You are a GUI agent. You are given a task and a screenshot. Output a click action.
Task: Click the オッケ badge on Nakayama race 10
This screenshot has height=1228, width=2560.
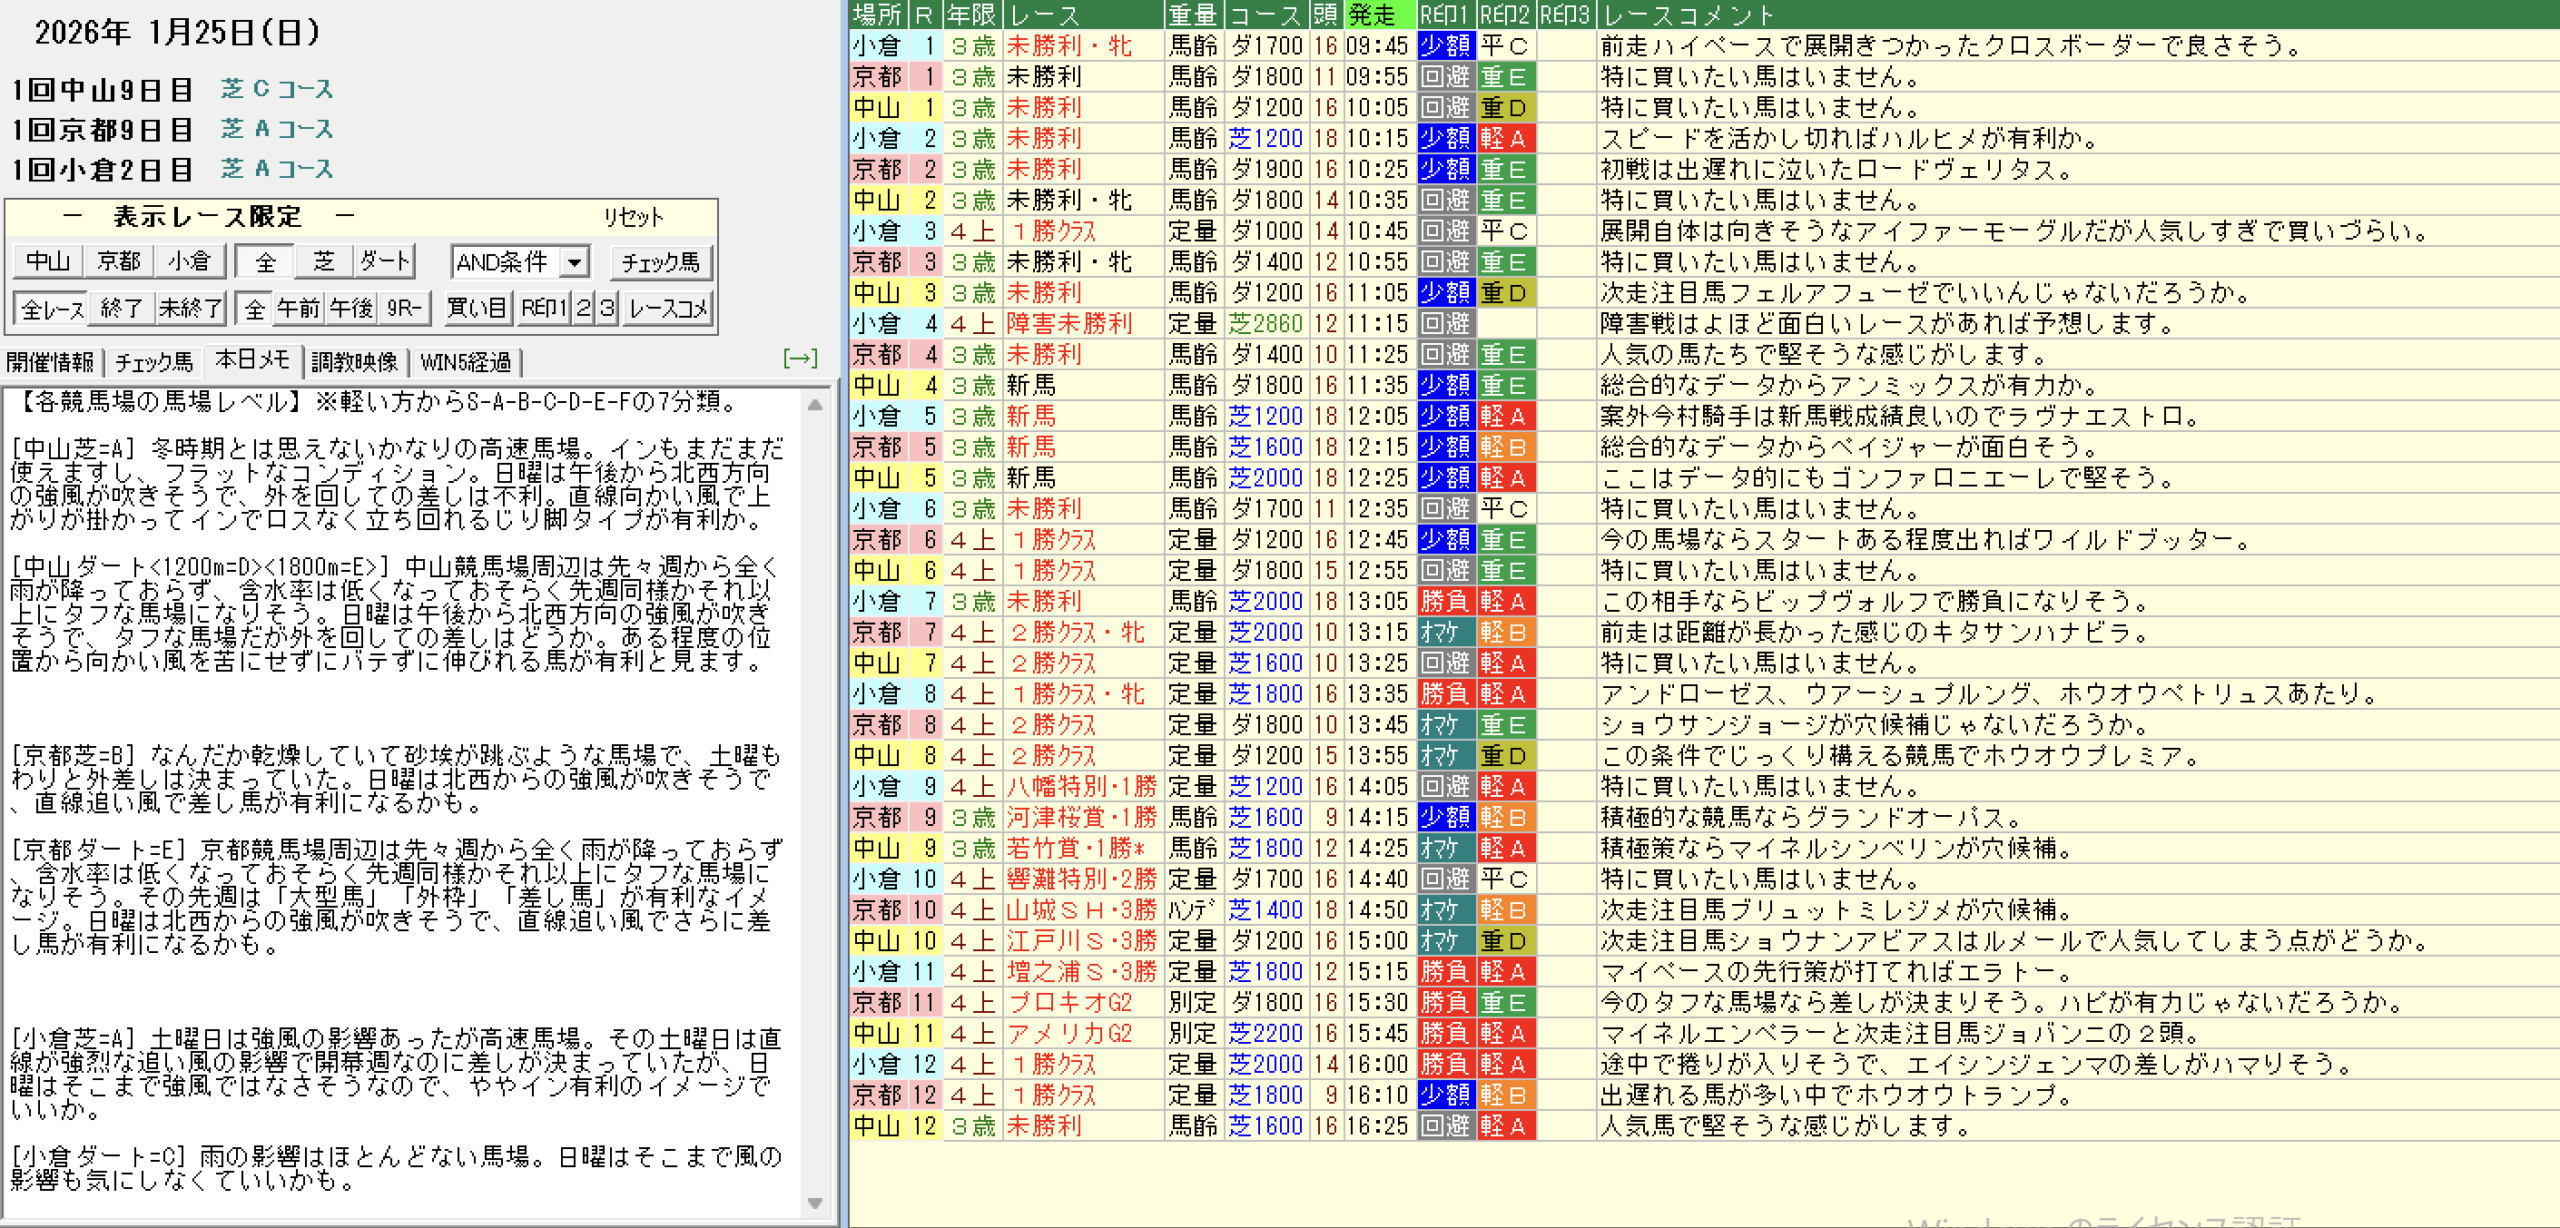[x=1445, y=941]
